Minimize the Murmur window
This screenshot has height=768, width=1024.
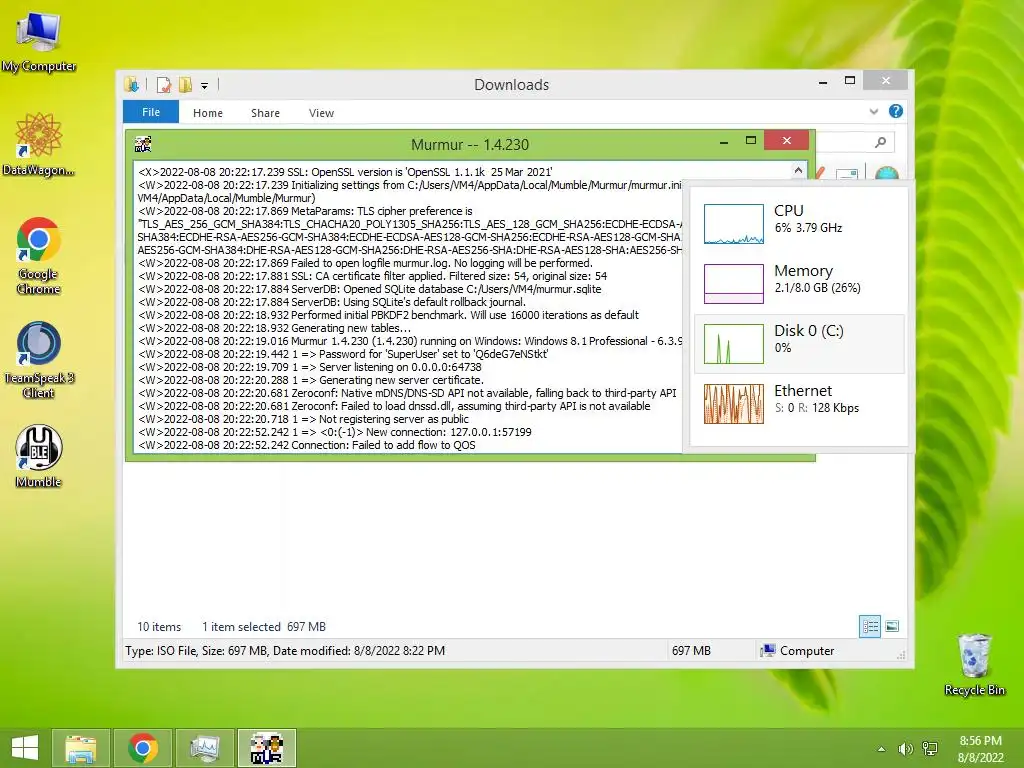[724, 141]
